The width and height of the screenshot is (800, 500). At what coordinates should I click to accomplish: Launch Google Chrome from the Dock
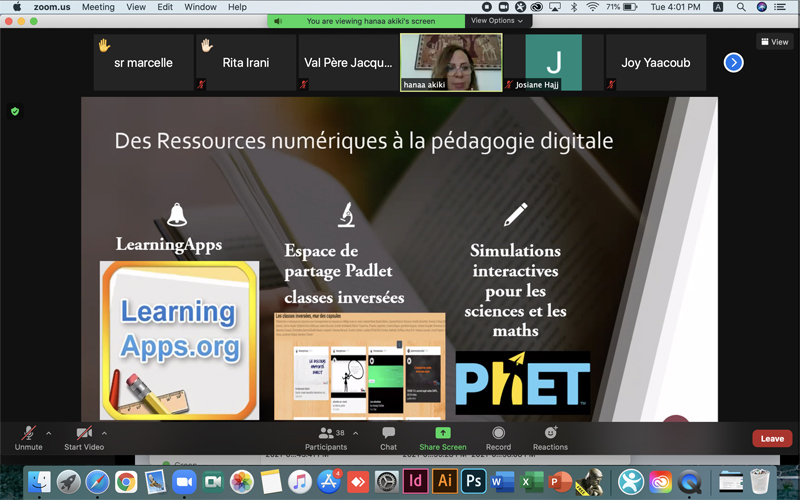click(x=126, y=481)
